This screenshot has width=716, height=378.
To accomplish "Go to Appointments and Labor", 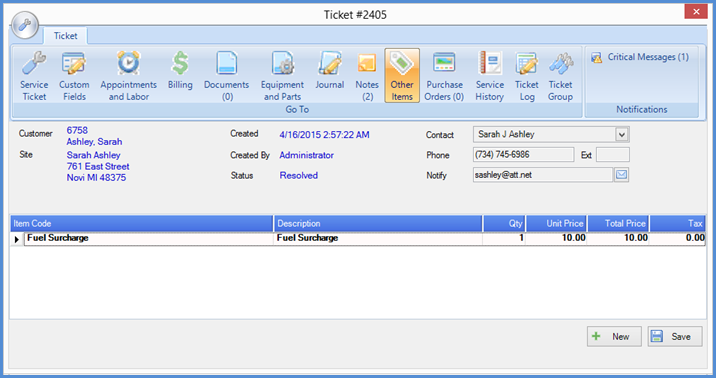I will 128,76.
